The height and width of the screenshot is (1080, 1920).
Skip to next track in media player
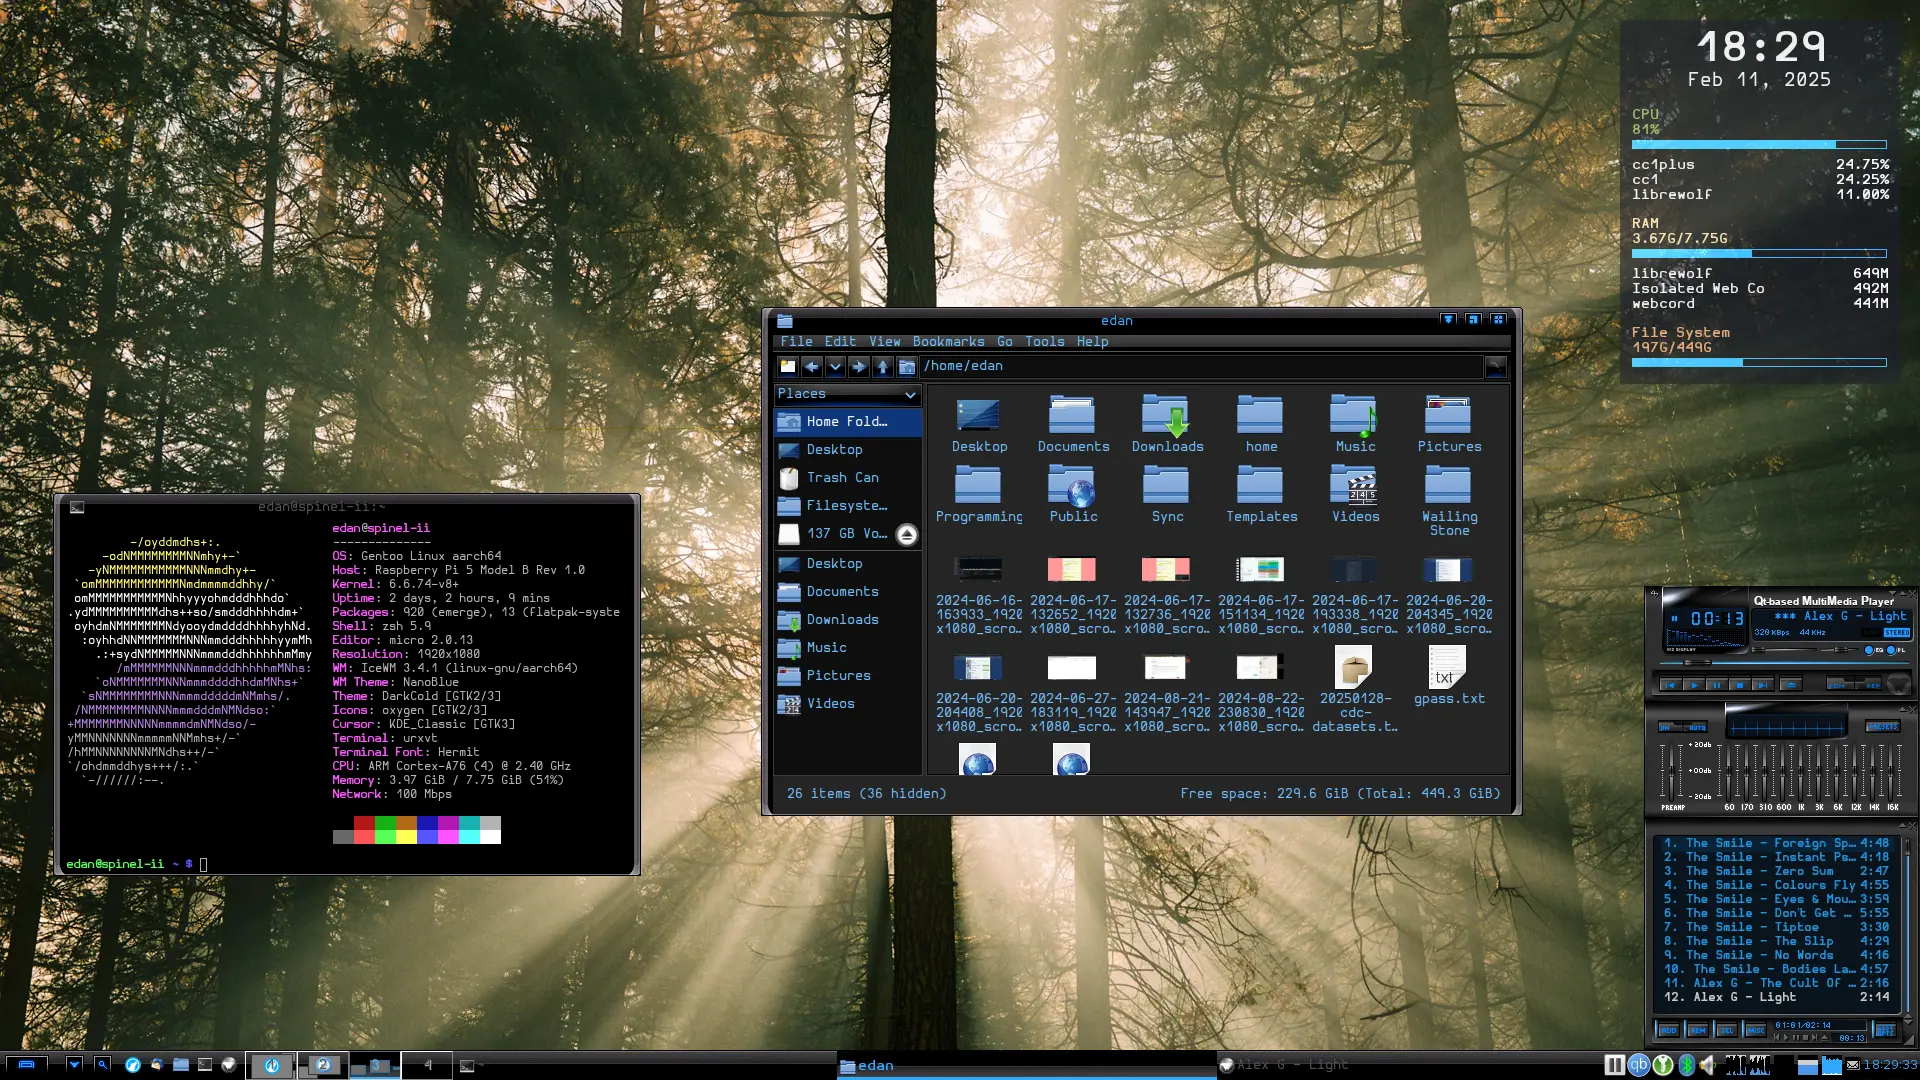tap(1763, 685)
